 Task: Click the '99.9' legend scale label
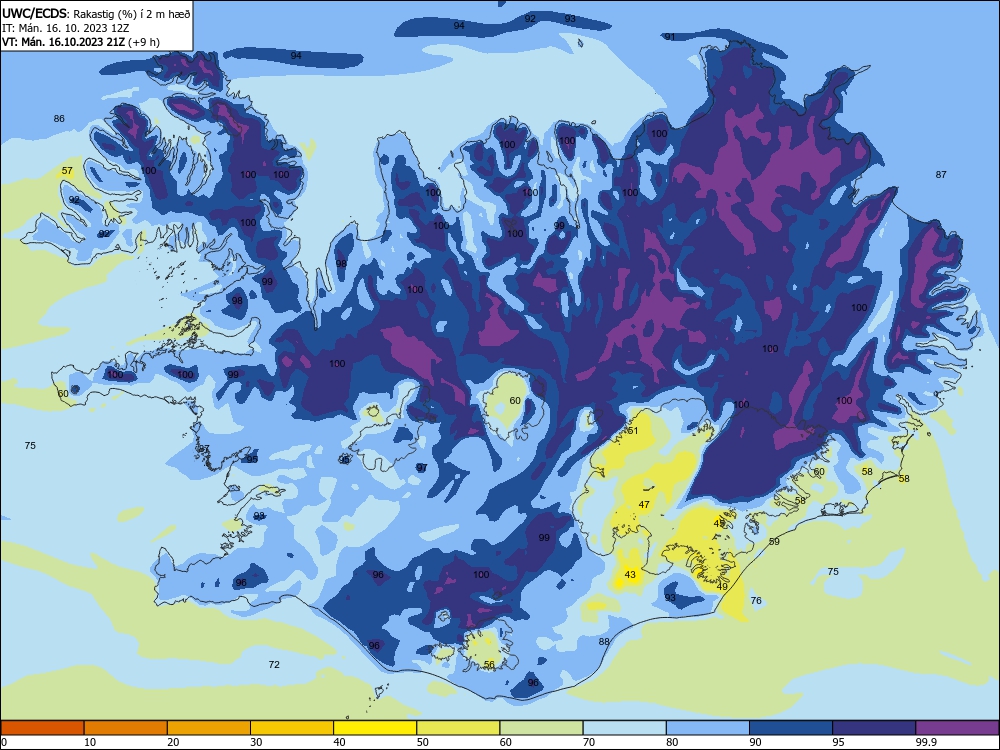click(926, 742)
